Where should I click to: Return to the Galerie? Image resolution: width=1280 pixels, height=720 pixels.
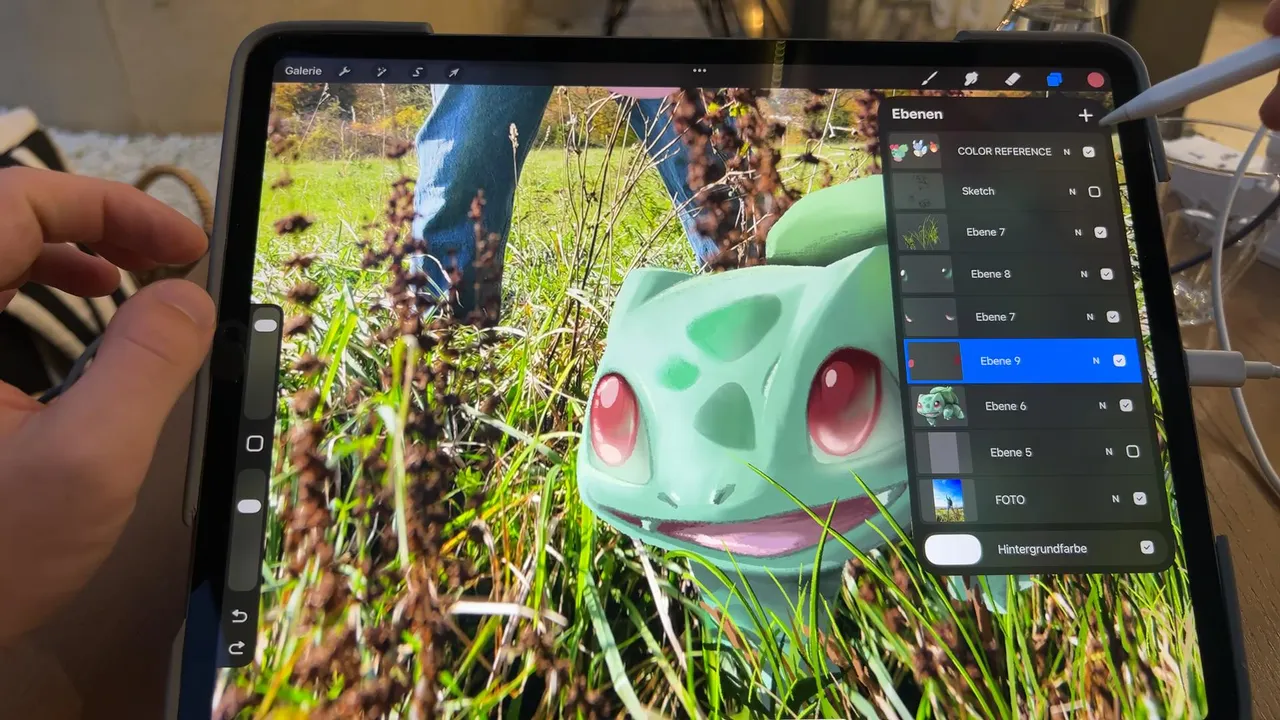[303, 71]
